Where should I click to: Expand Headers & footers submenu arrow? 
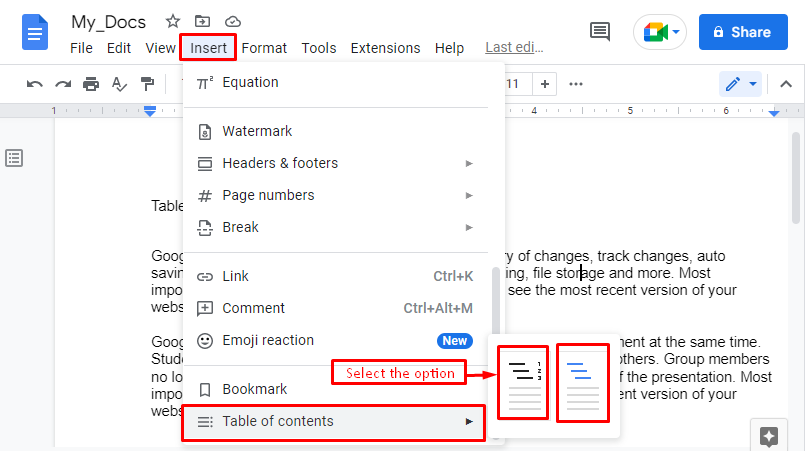coord(469,164)
